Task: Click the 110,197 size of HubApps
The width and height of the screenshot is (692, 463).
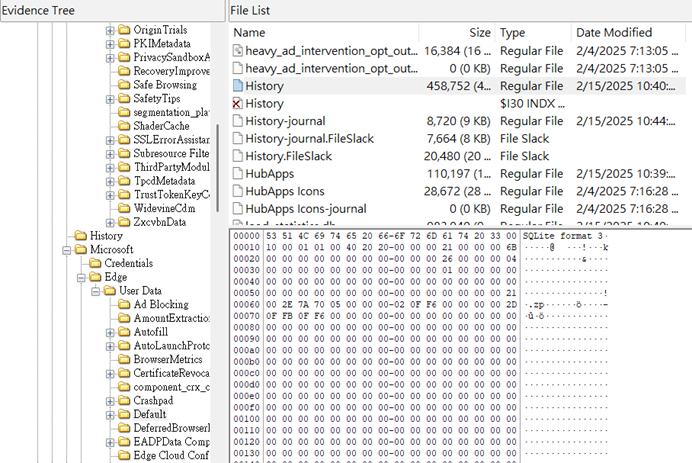Action: point(459,174)
